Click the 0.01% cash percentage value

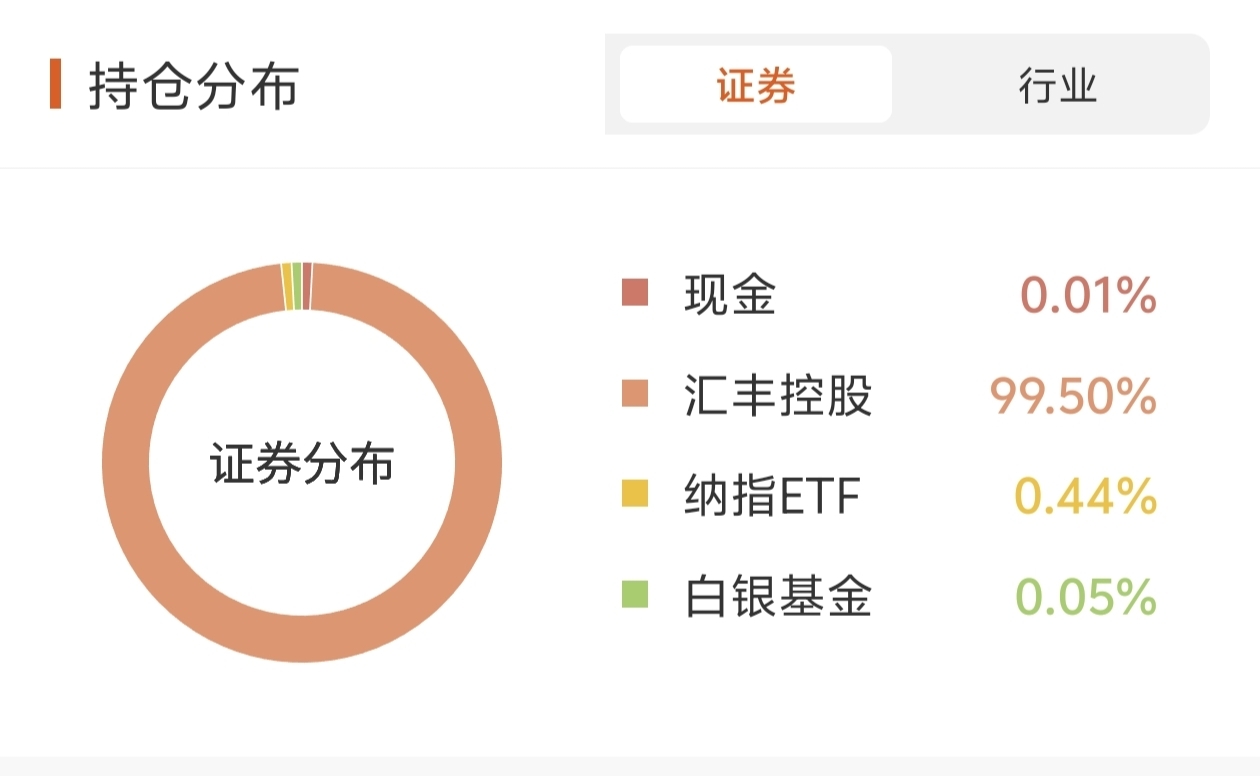(x=1088, y=296)
